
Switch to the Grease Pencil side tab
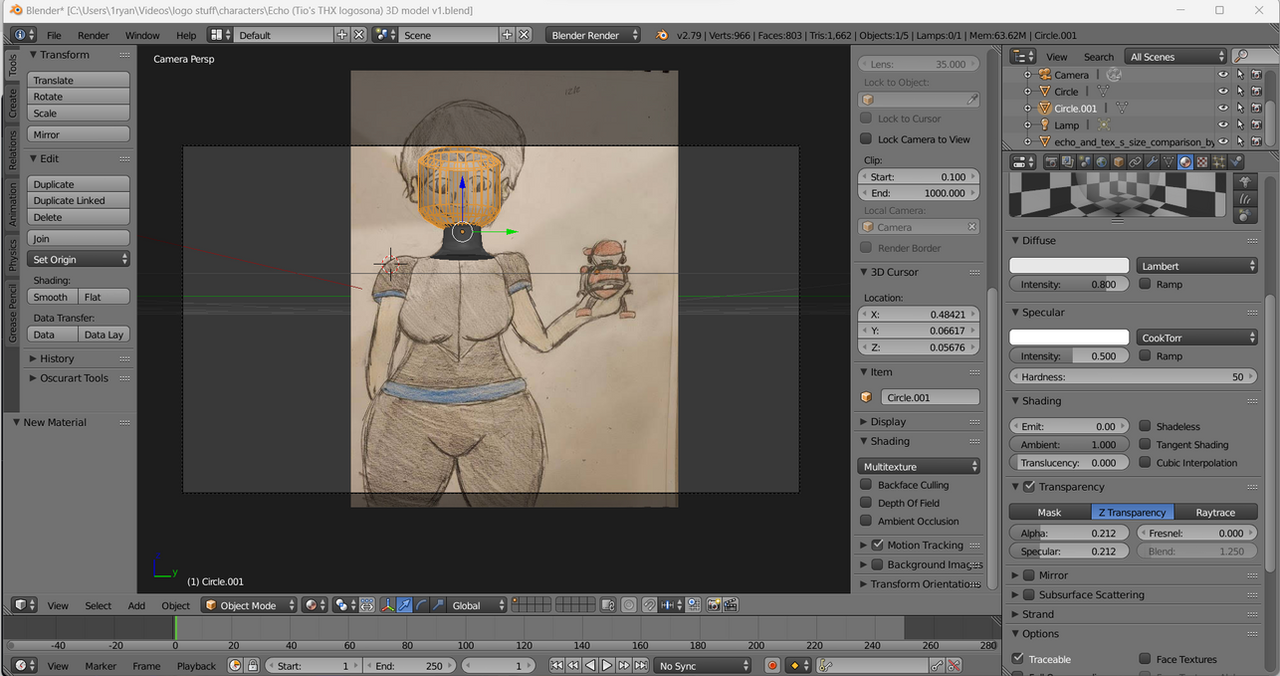click(12, 313)
